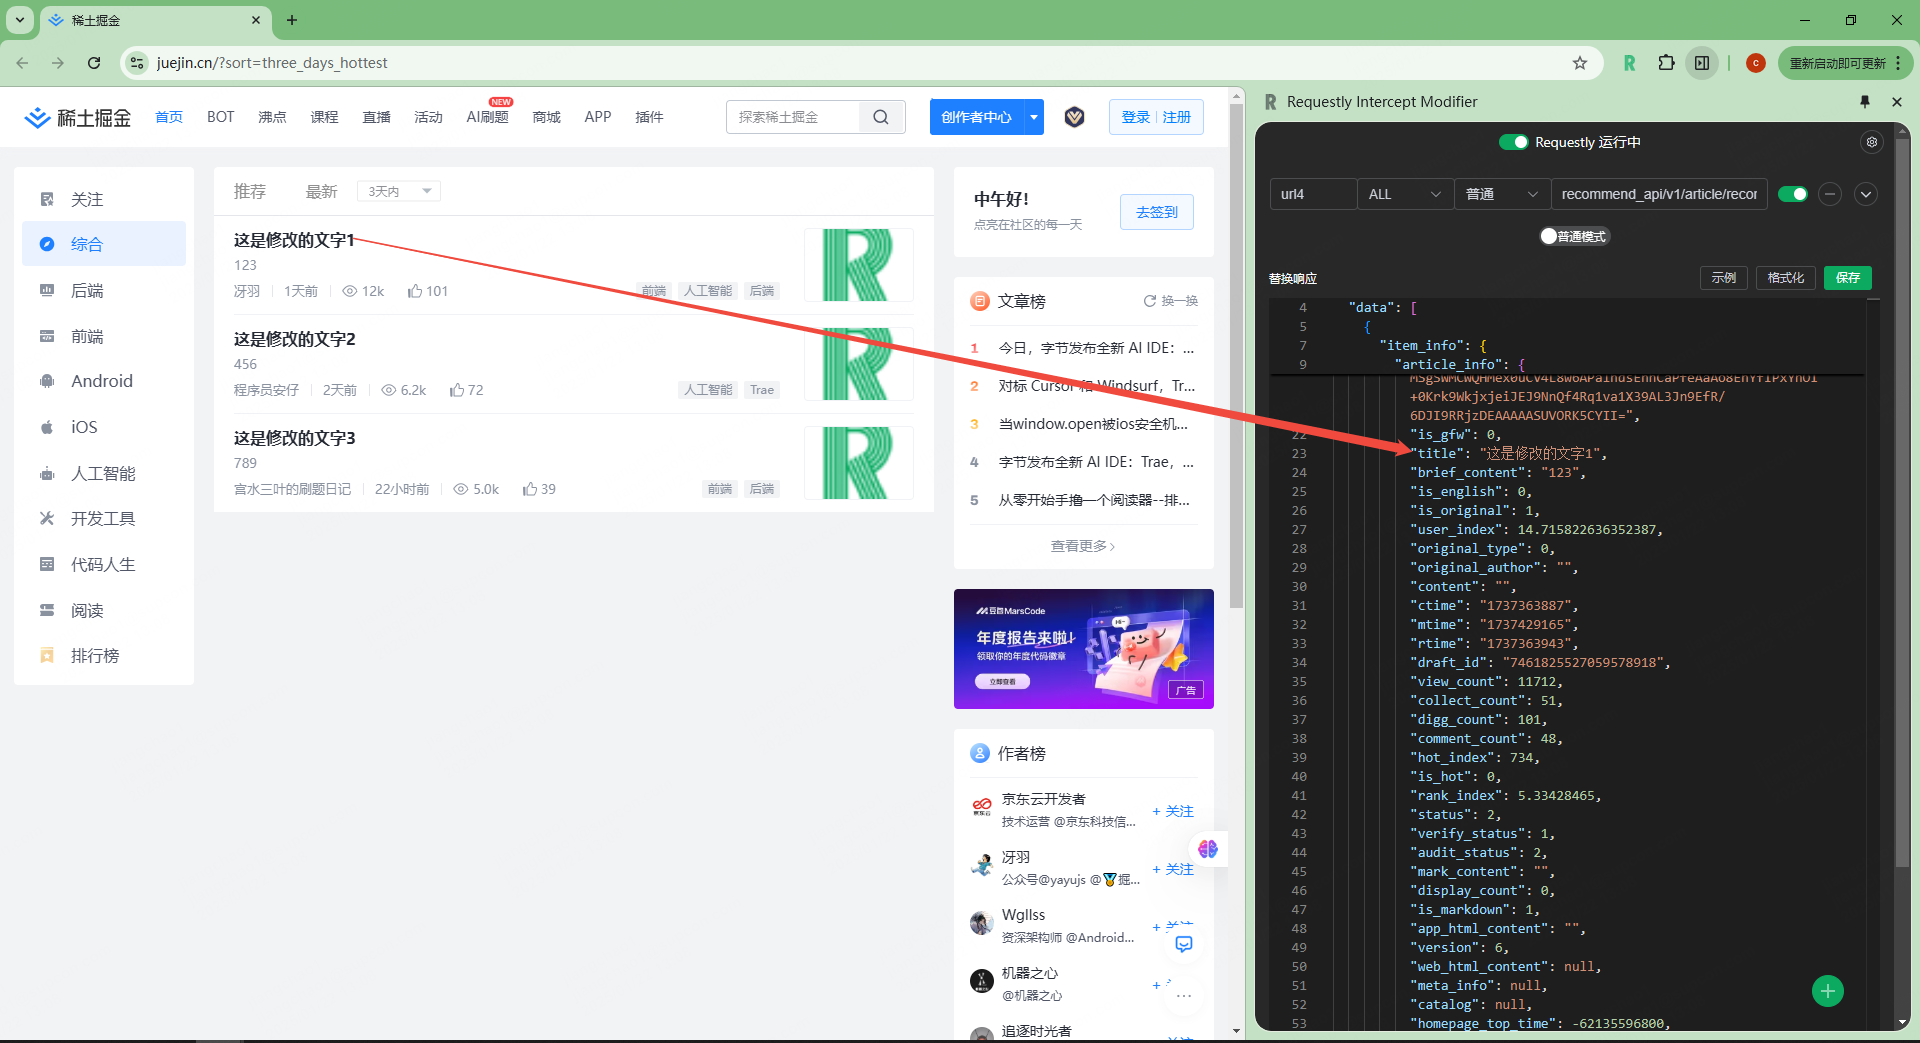
Task: Click the recommend_api URL pattern field
Action: [x=1658, y=194]
